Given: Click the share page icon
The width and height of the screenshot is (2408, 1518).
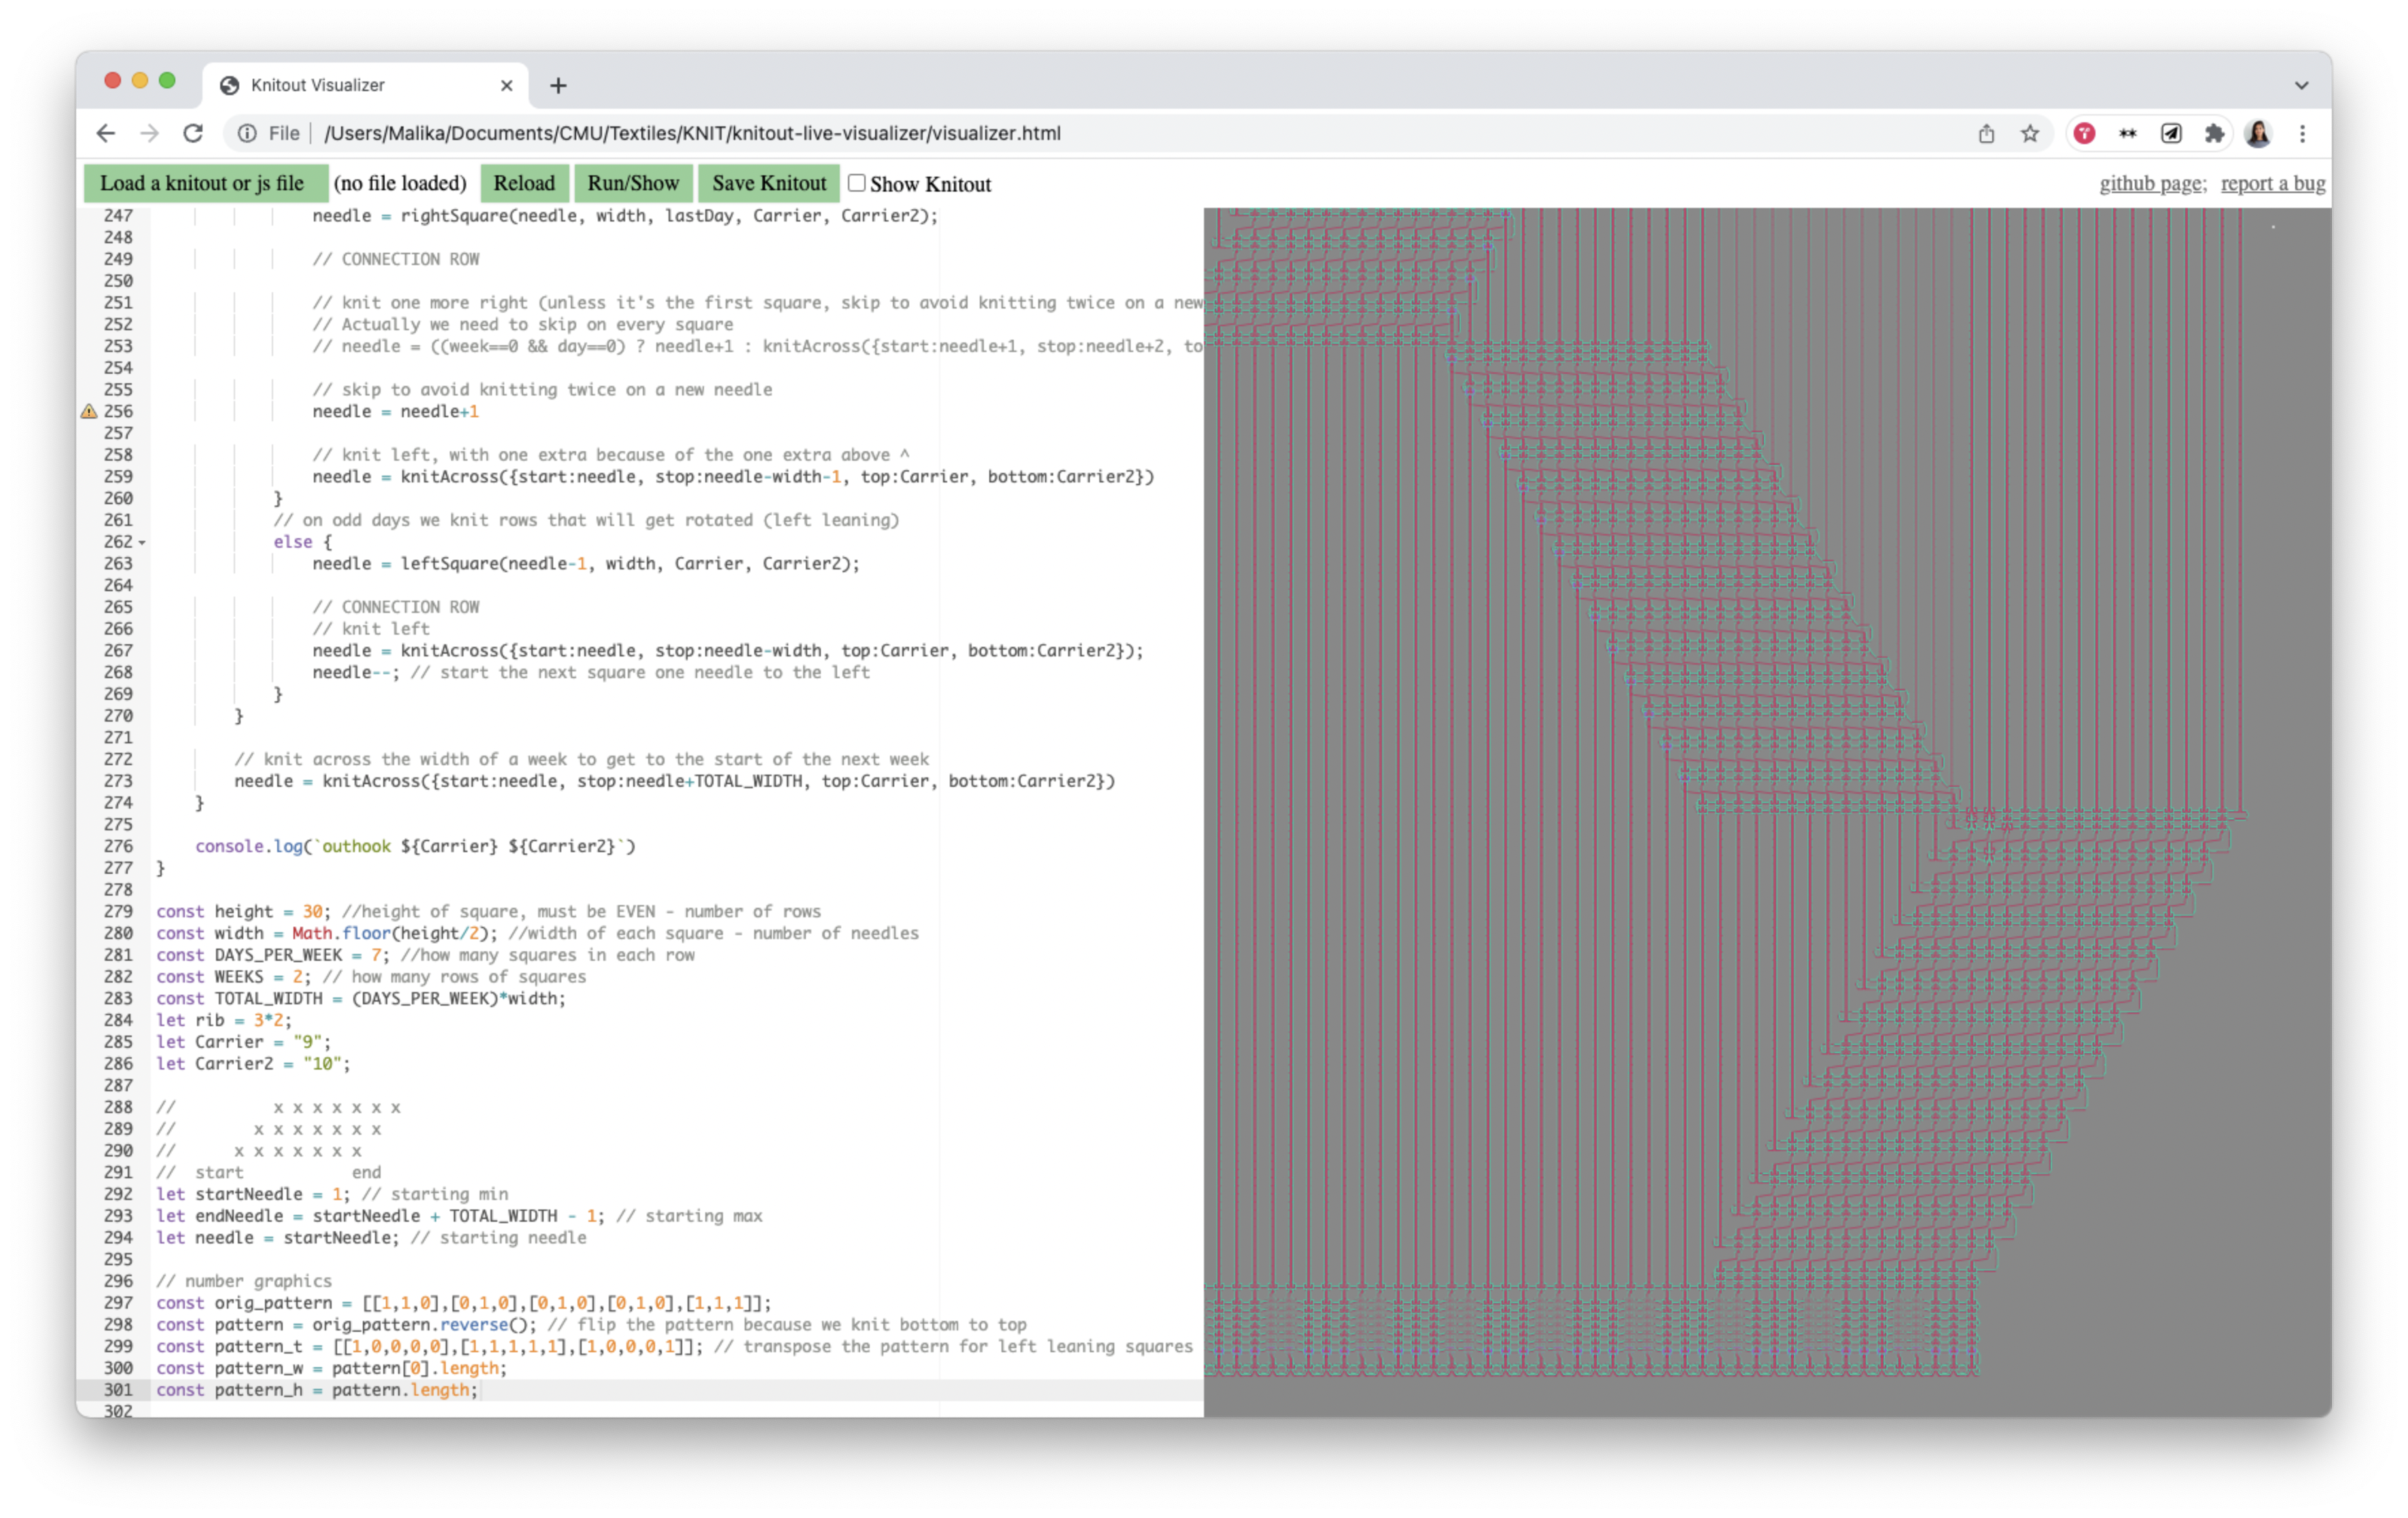Looking at the screenshot, I should pyautogui.click(x=1986, y=133).
